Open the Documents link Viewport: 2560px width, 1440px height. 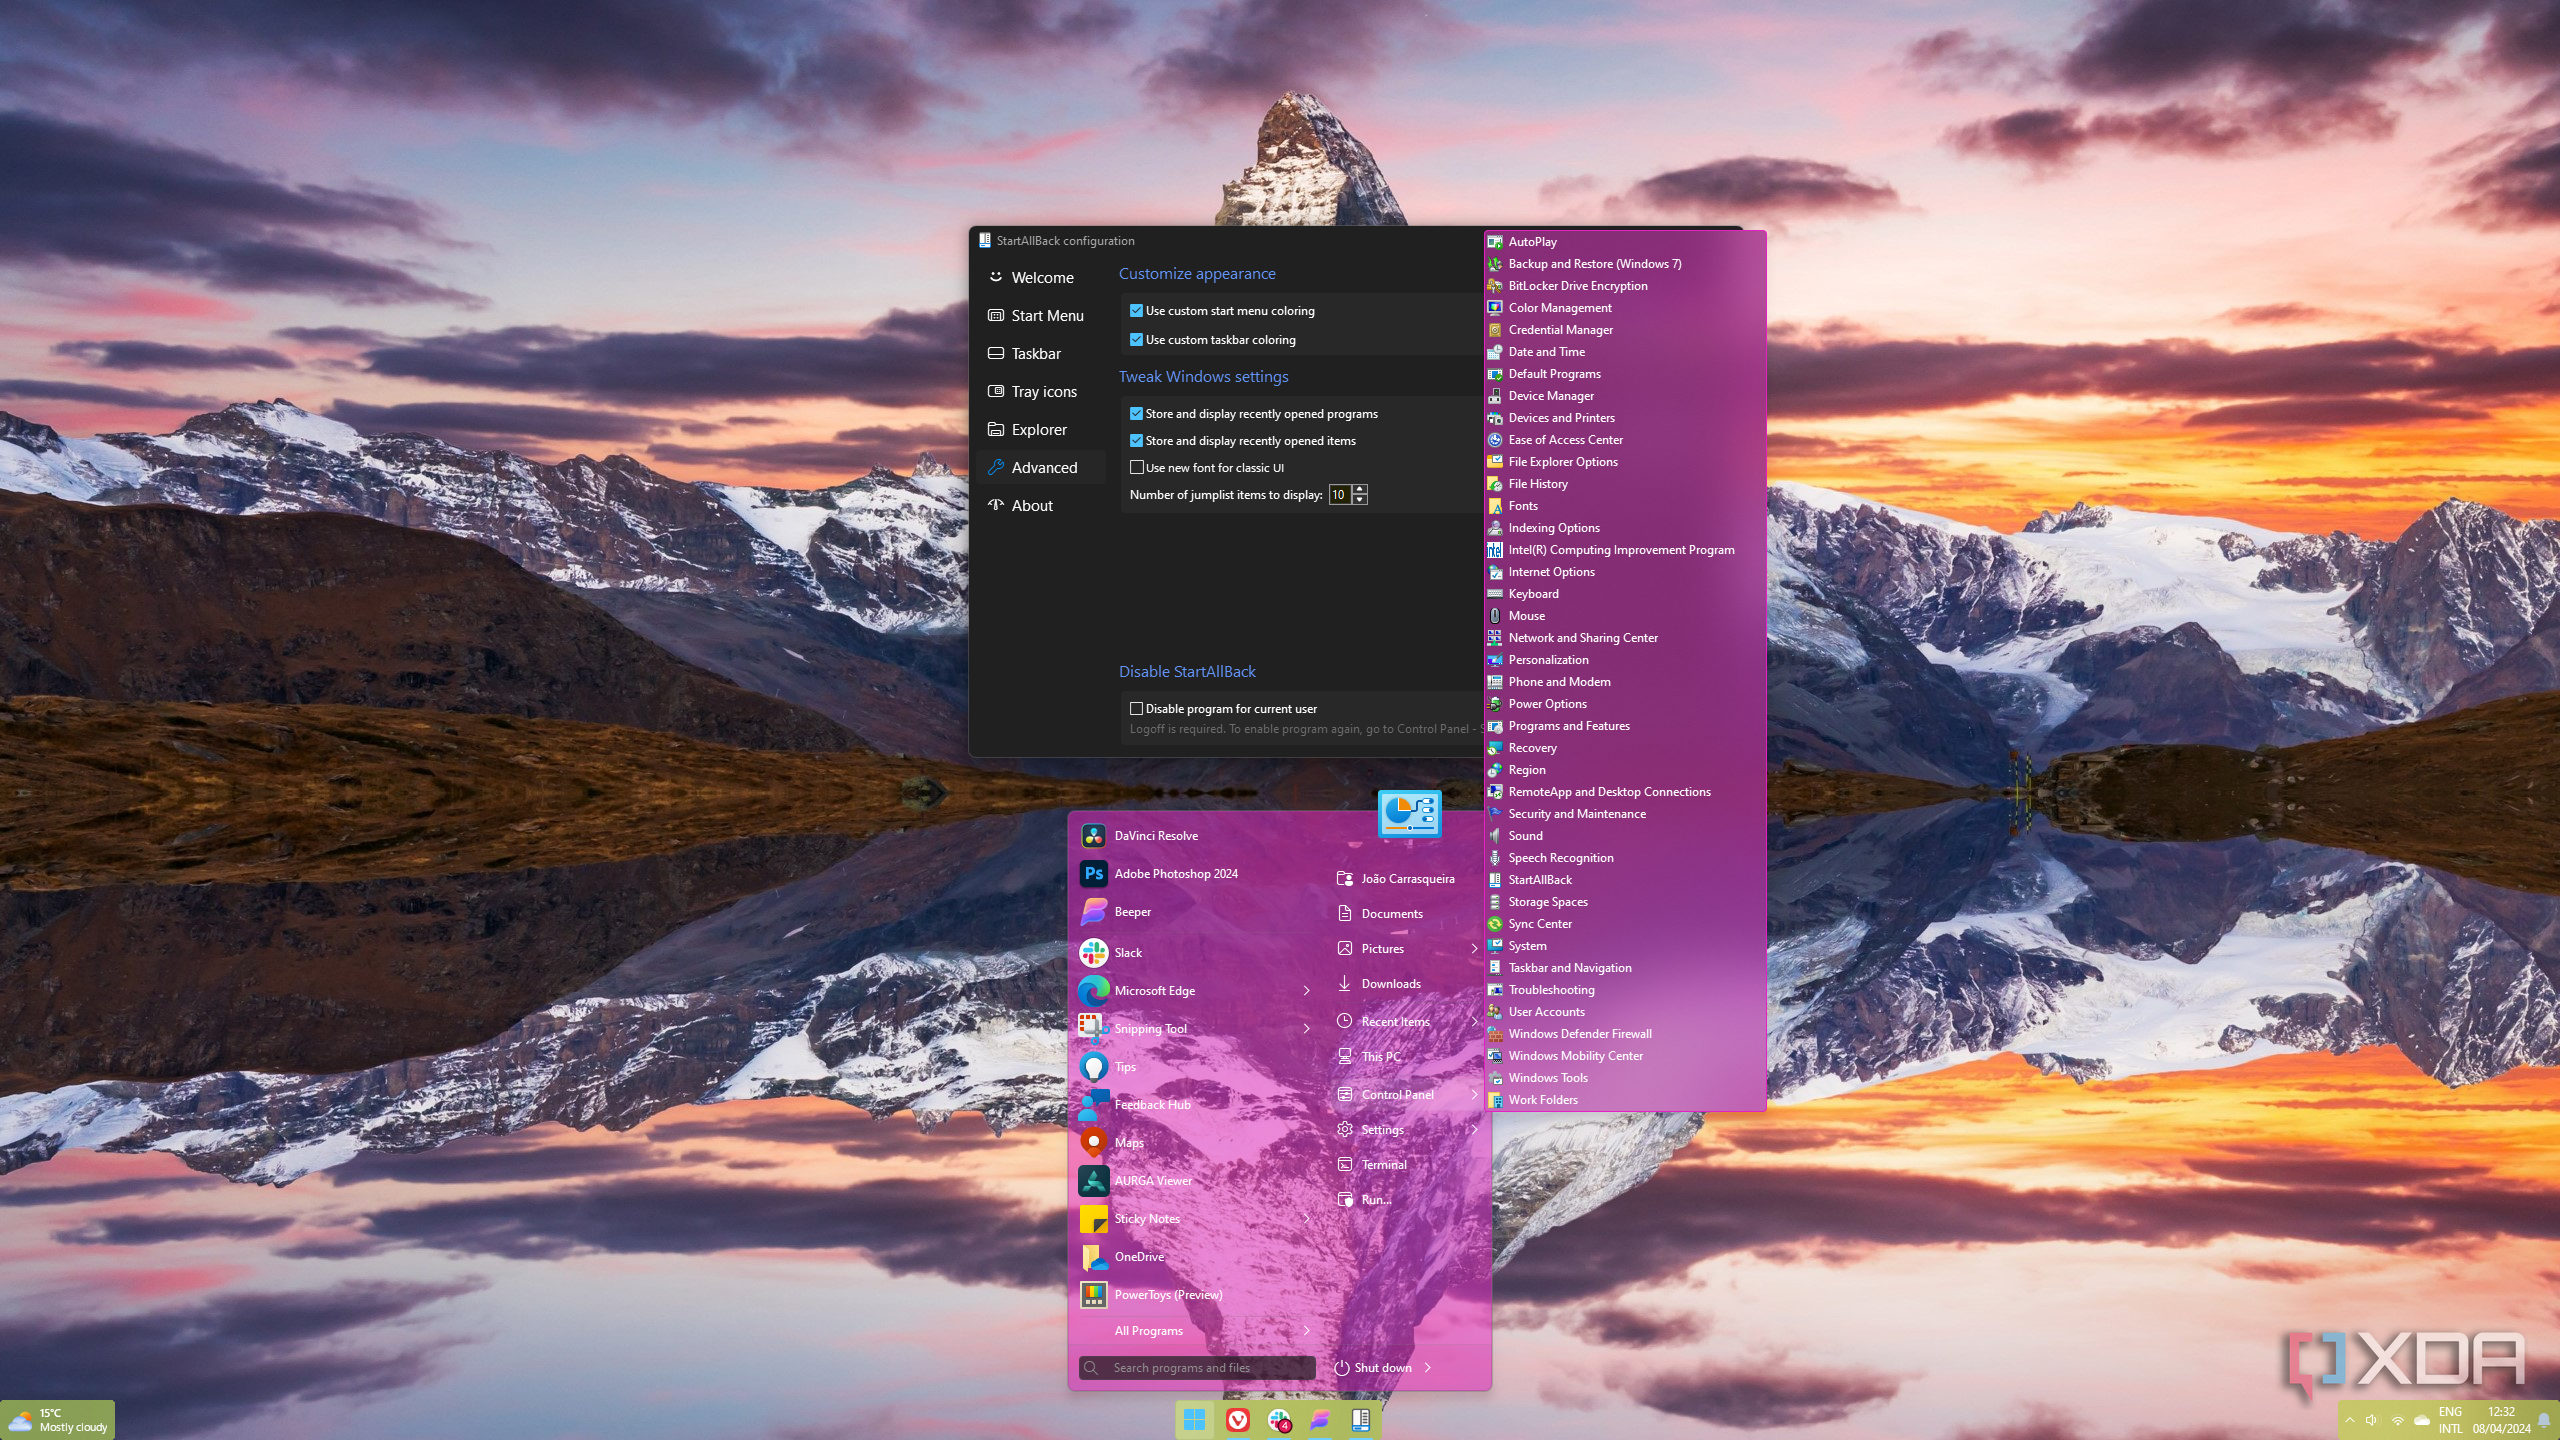click(x=1391, y=914)
